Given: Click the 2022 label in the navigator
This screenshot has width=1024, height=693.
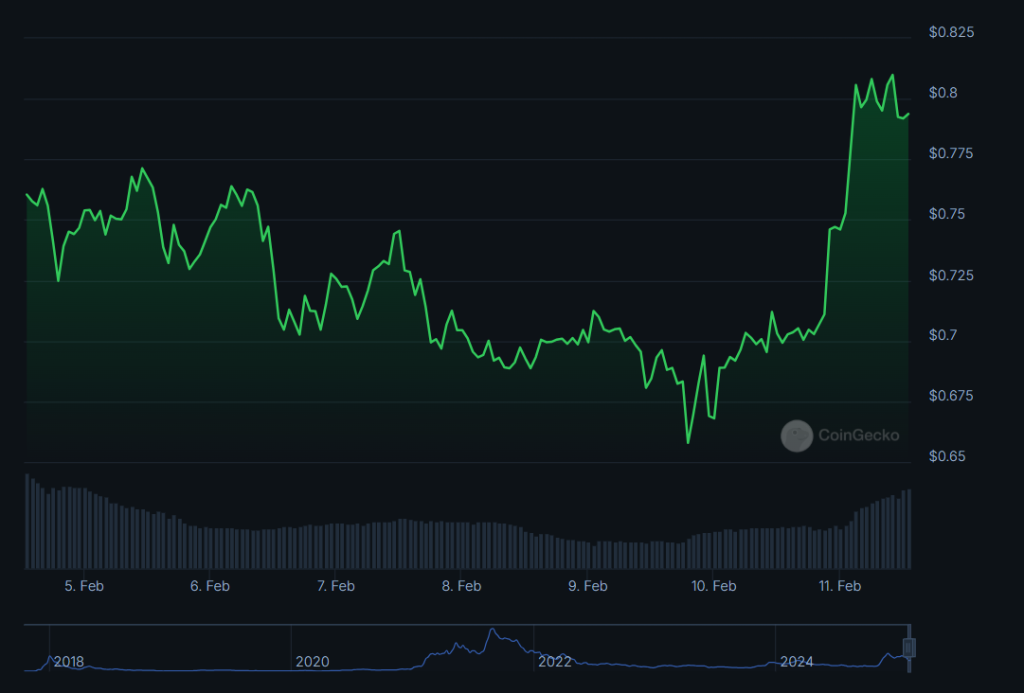Looking at the screenshot, I should click(x=554, y=662).
